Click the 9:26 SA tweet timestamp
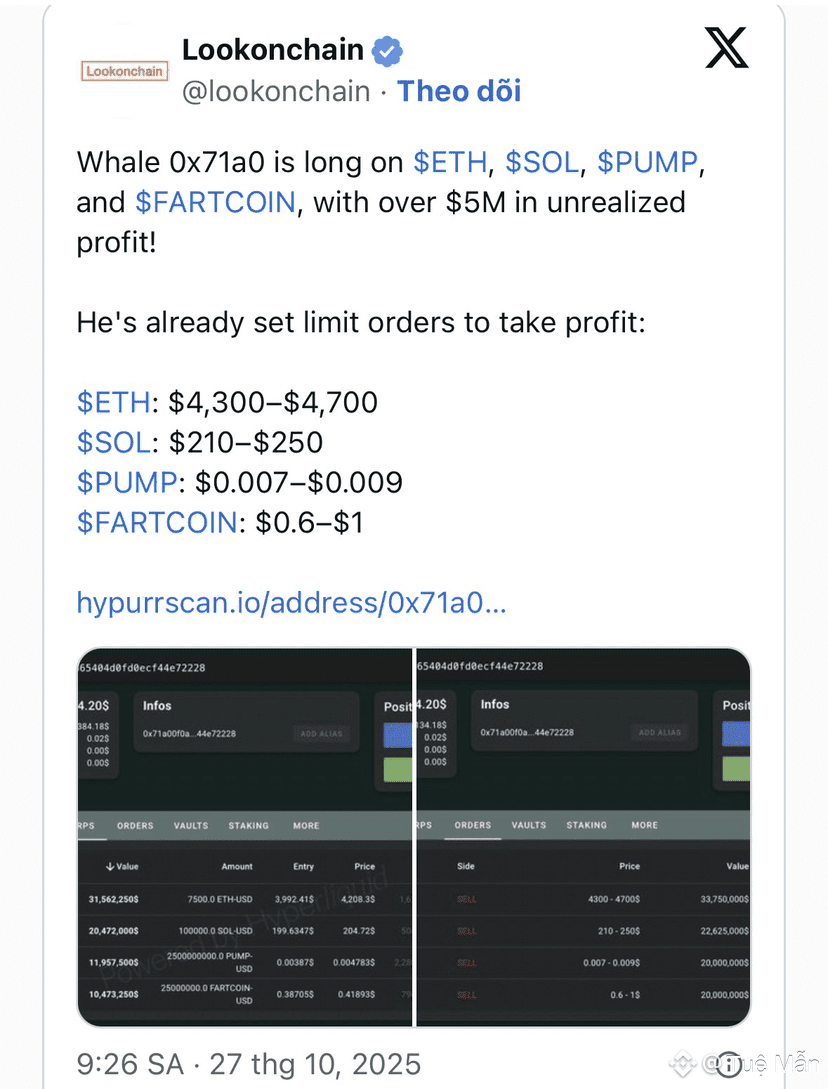This screenshot has height=1089, width=828. coord(130,1064)
